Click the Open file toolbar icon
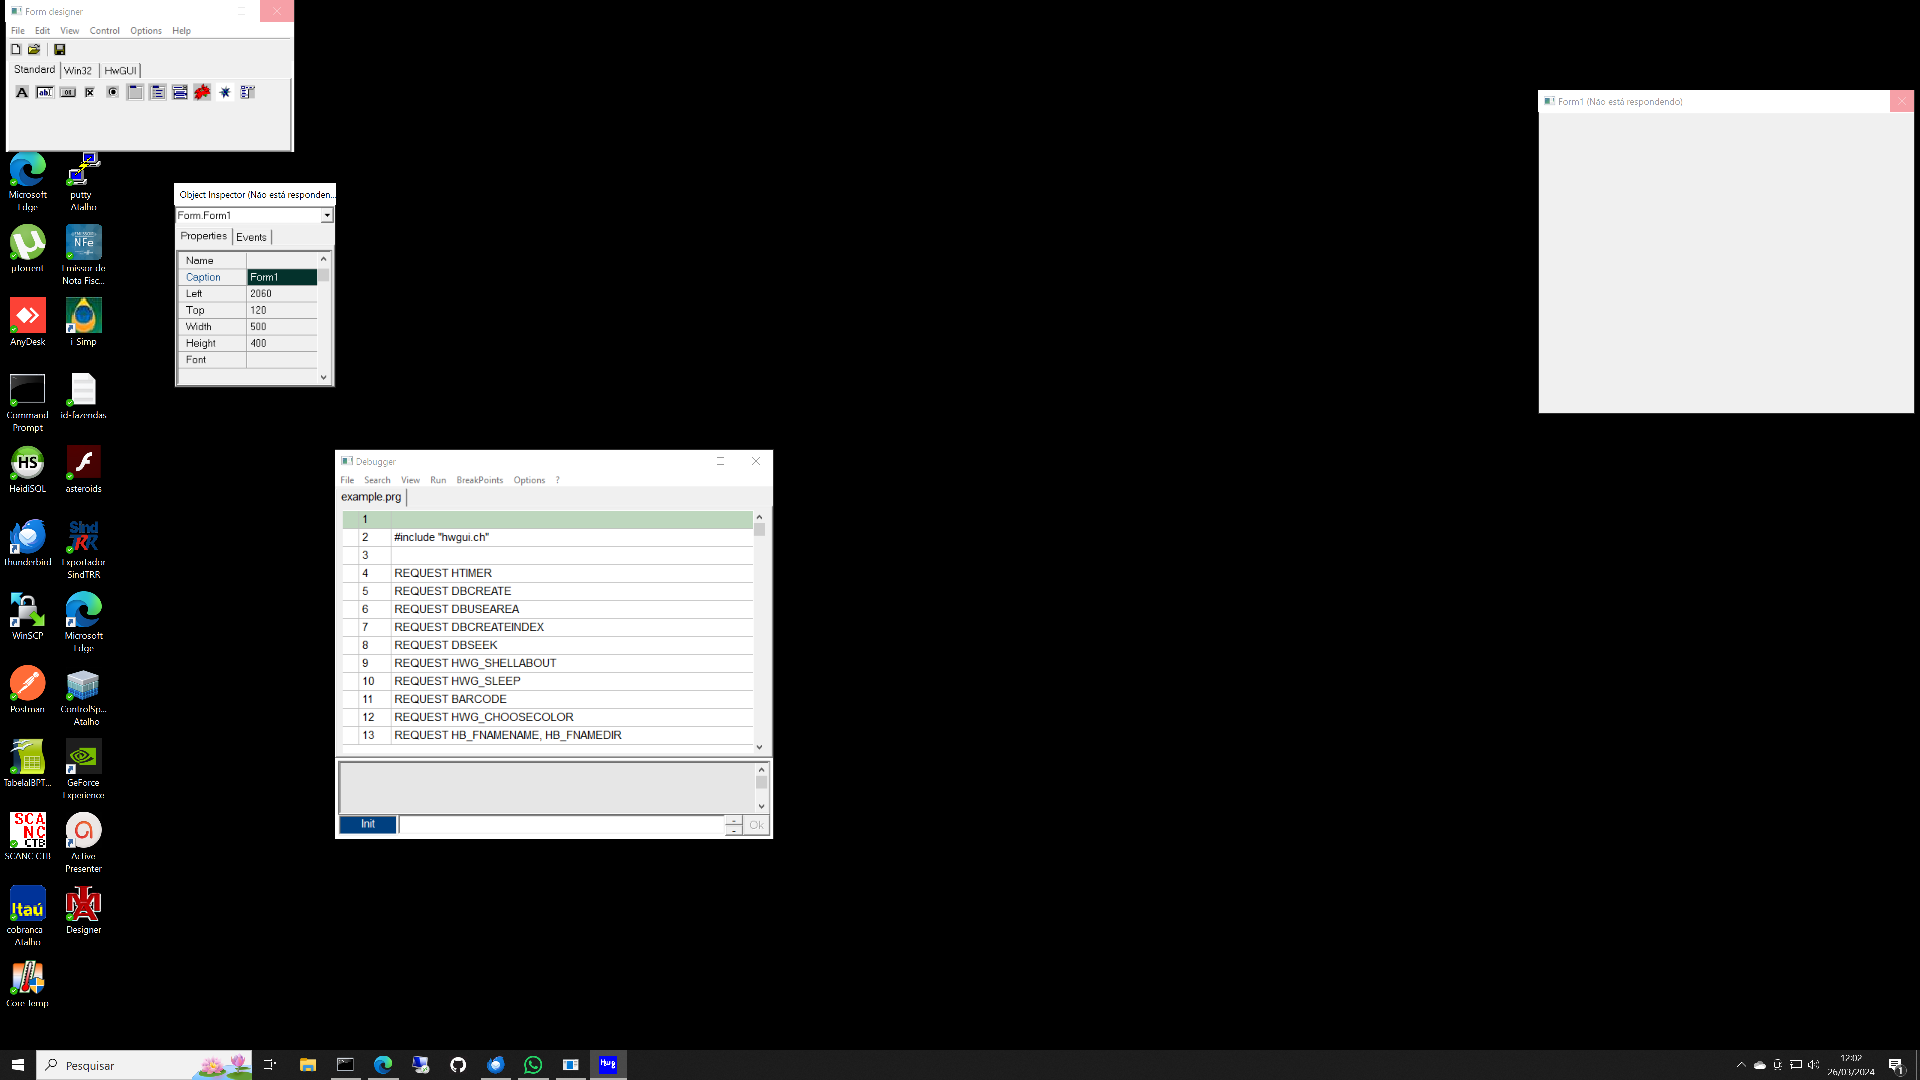This screenshot has width=1920, height=1080. [x=34, y=49]
